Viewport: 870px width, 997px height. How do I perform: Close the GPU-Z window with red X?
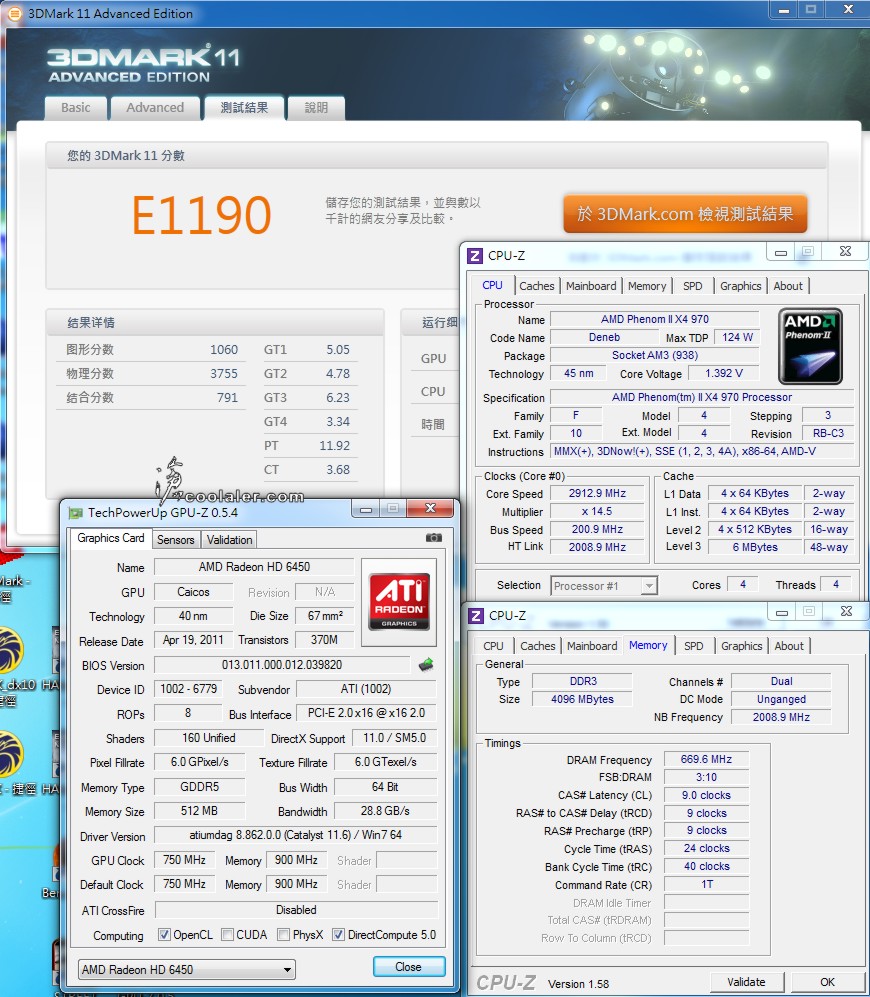click(430, 508)
